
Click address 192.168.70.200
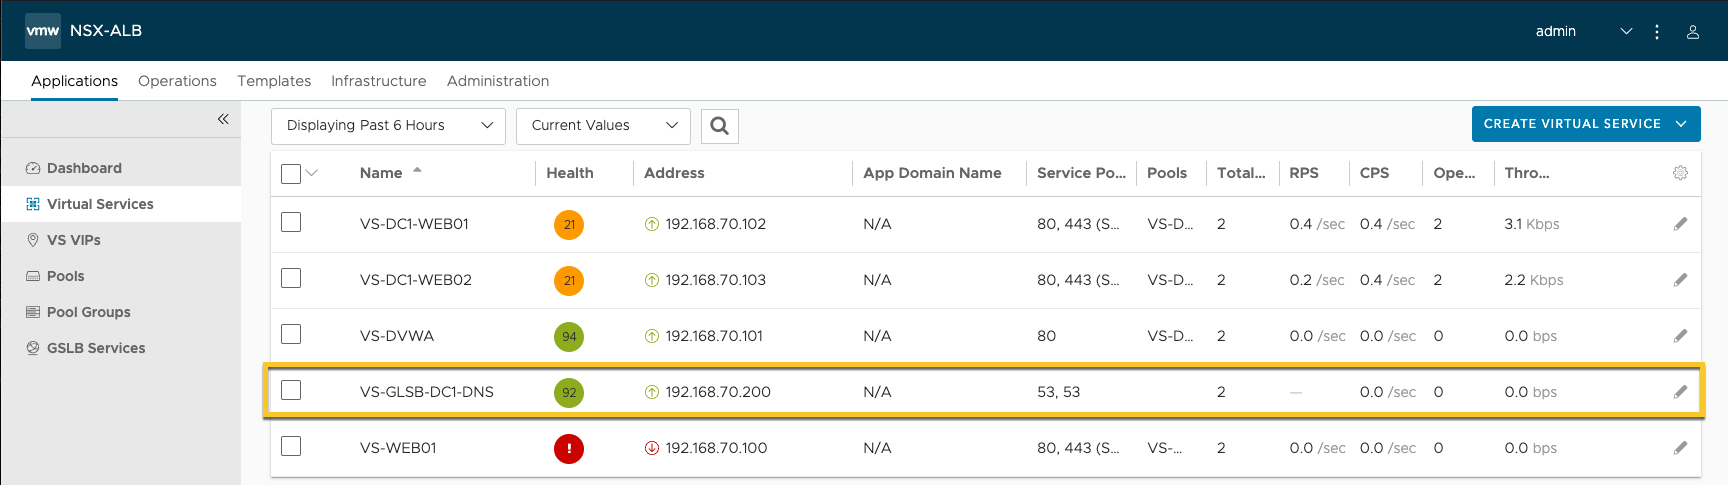pos(718,392)
